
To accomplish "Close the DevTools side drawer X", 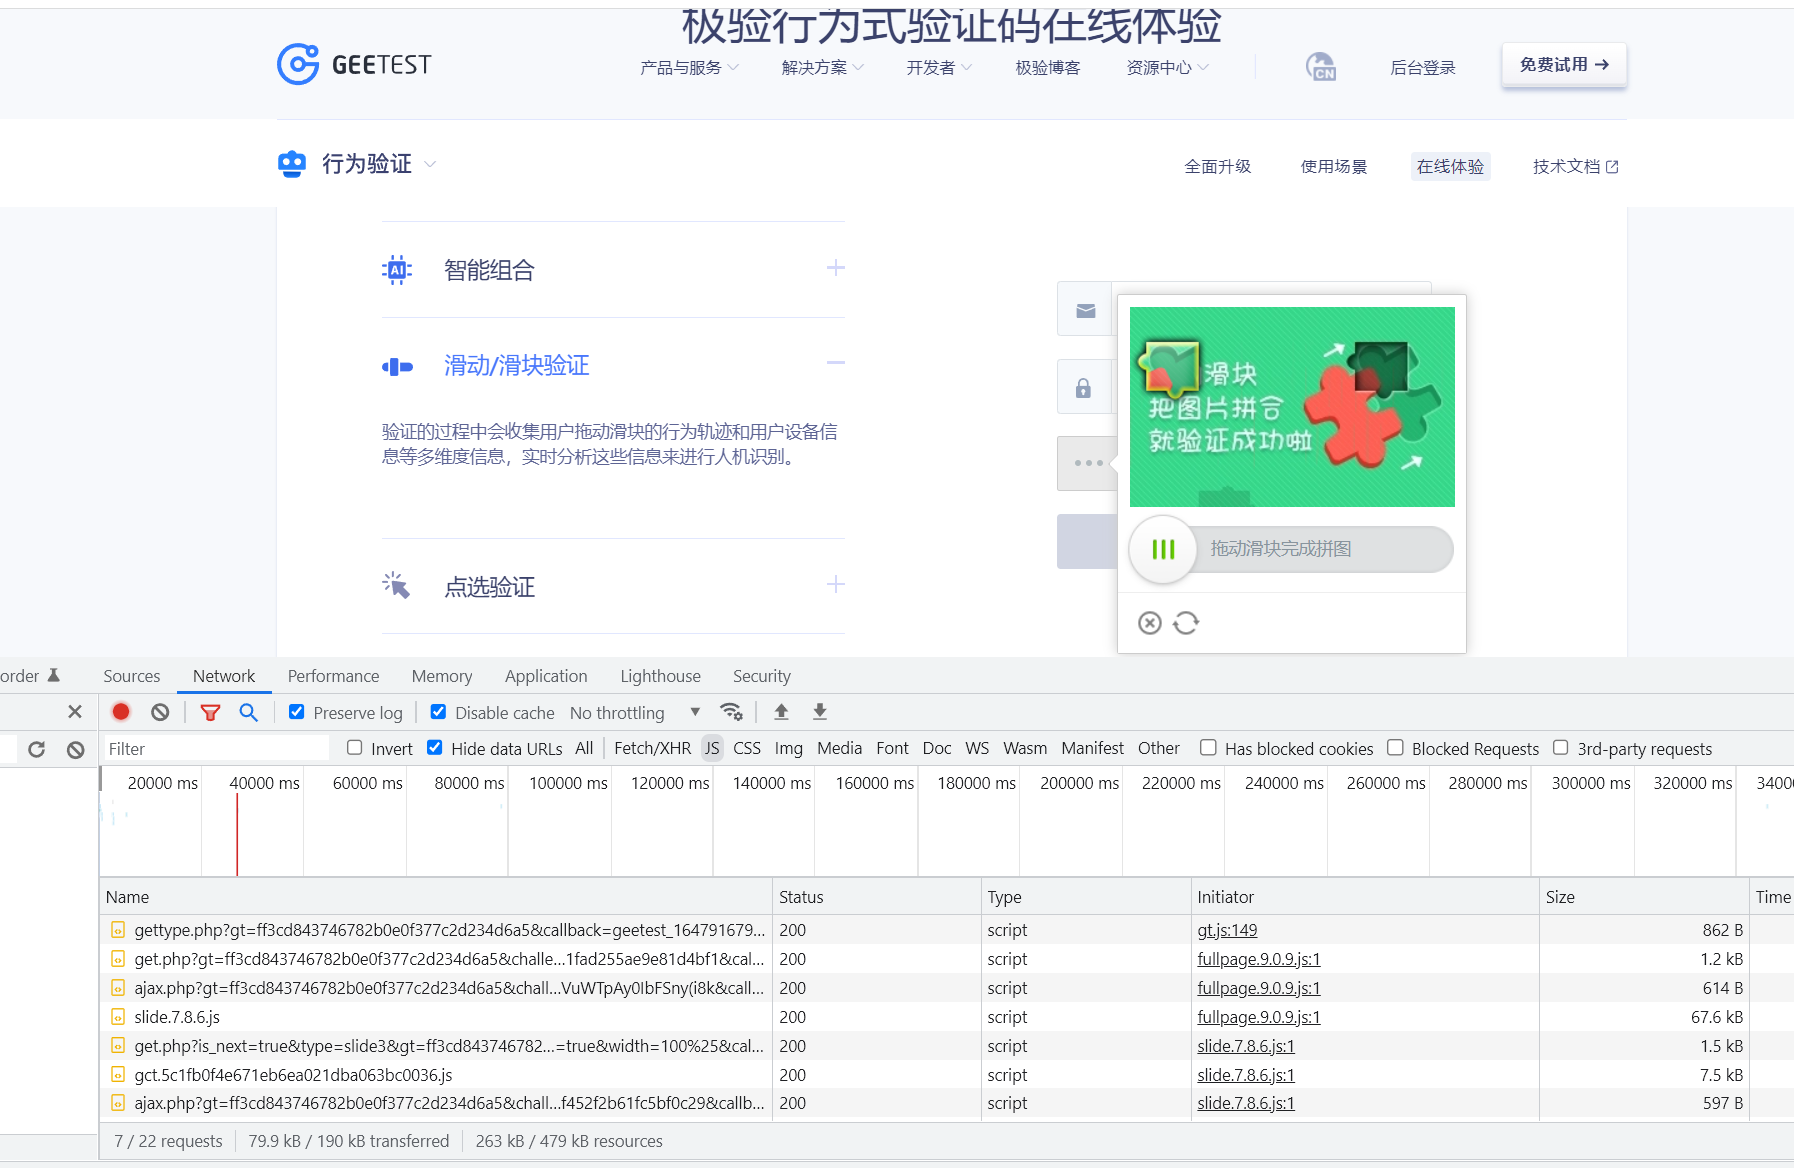I will pyautogui.click(x=75, y=712).
